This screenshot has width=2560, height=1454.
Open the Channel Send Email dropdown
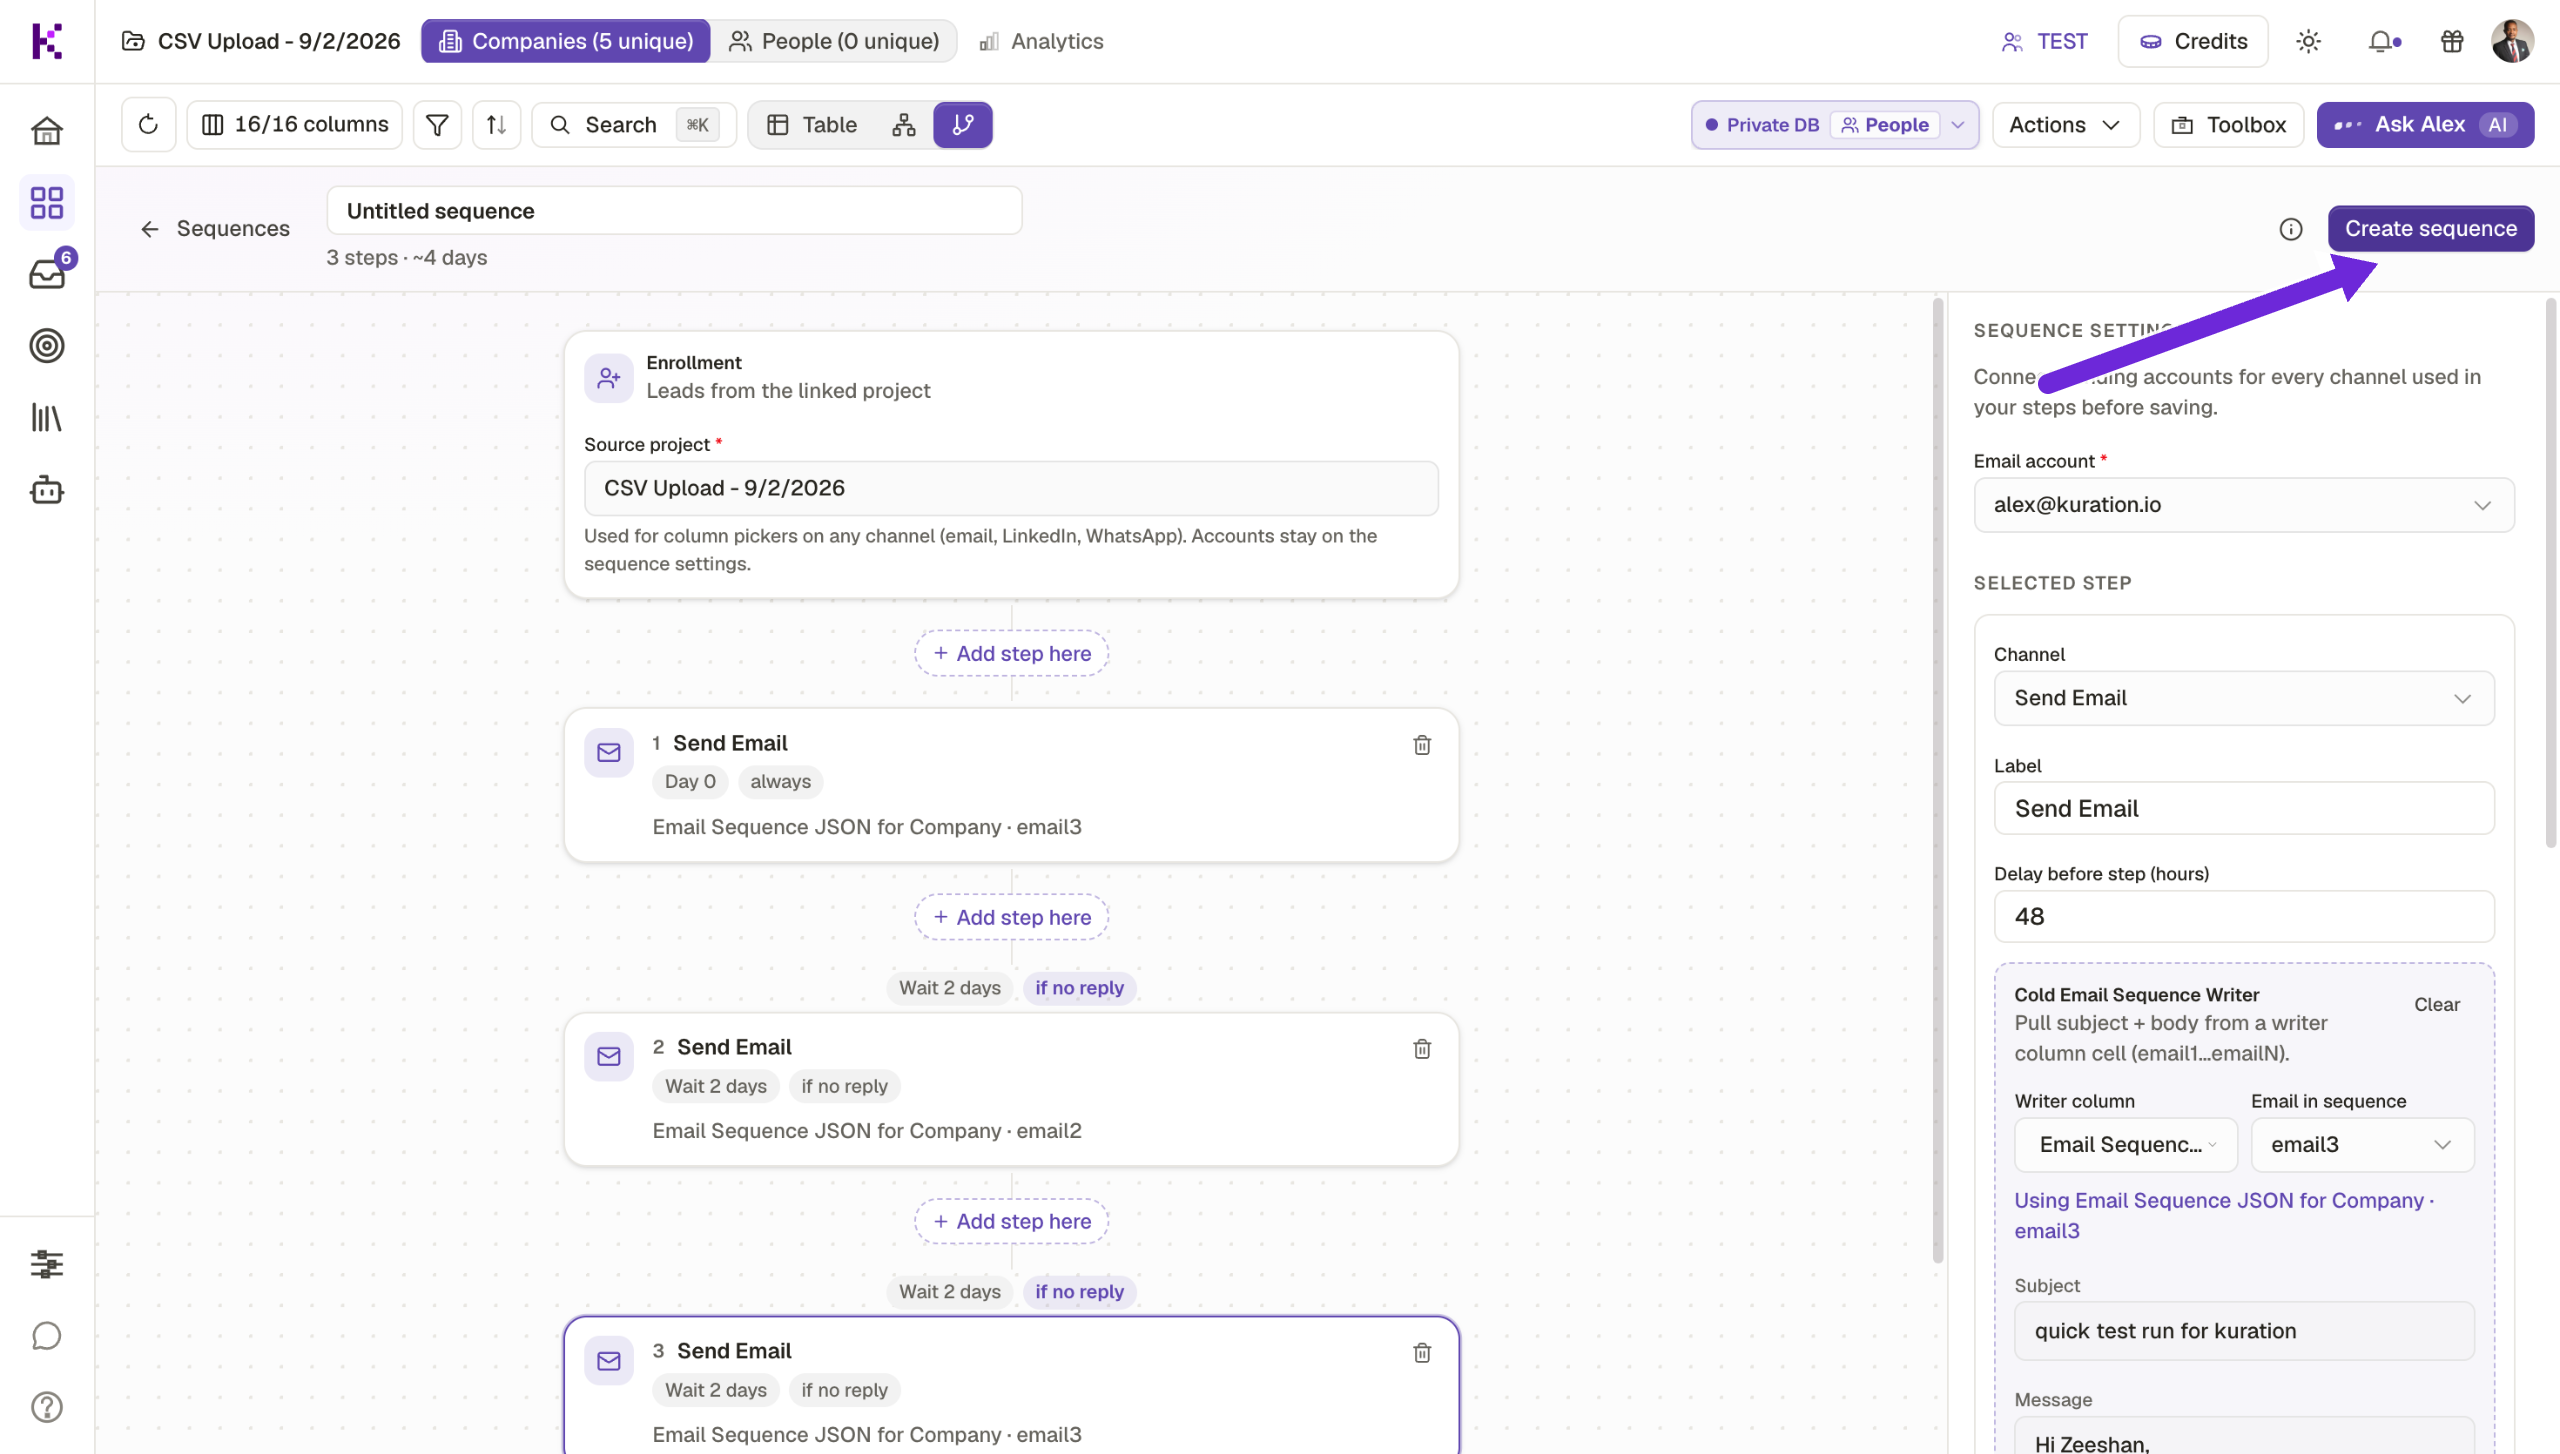pos(2244,698)
